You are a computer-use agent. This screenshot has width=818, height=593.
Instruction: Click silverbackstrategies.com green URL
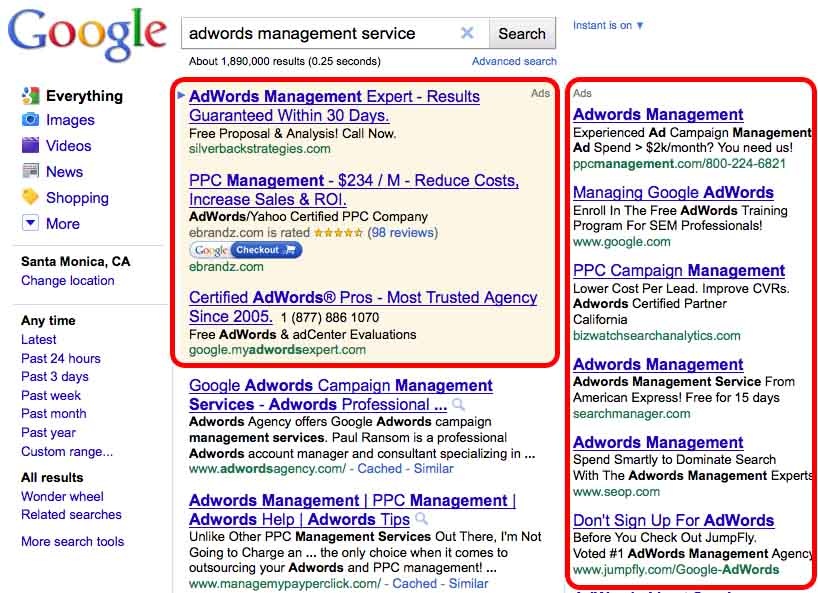[x=260, y=149]
